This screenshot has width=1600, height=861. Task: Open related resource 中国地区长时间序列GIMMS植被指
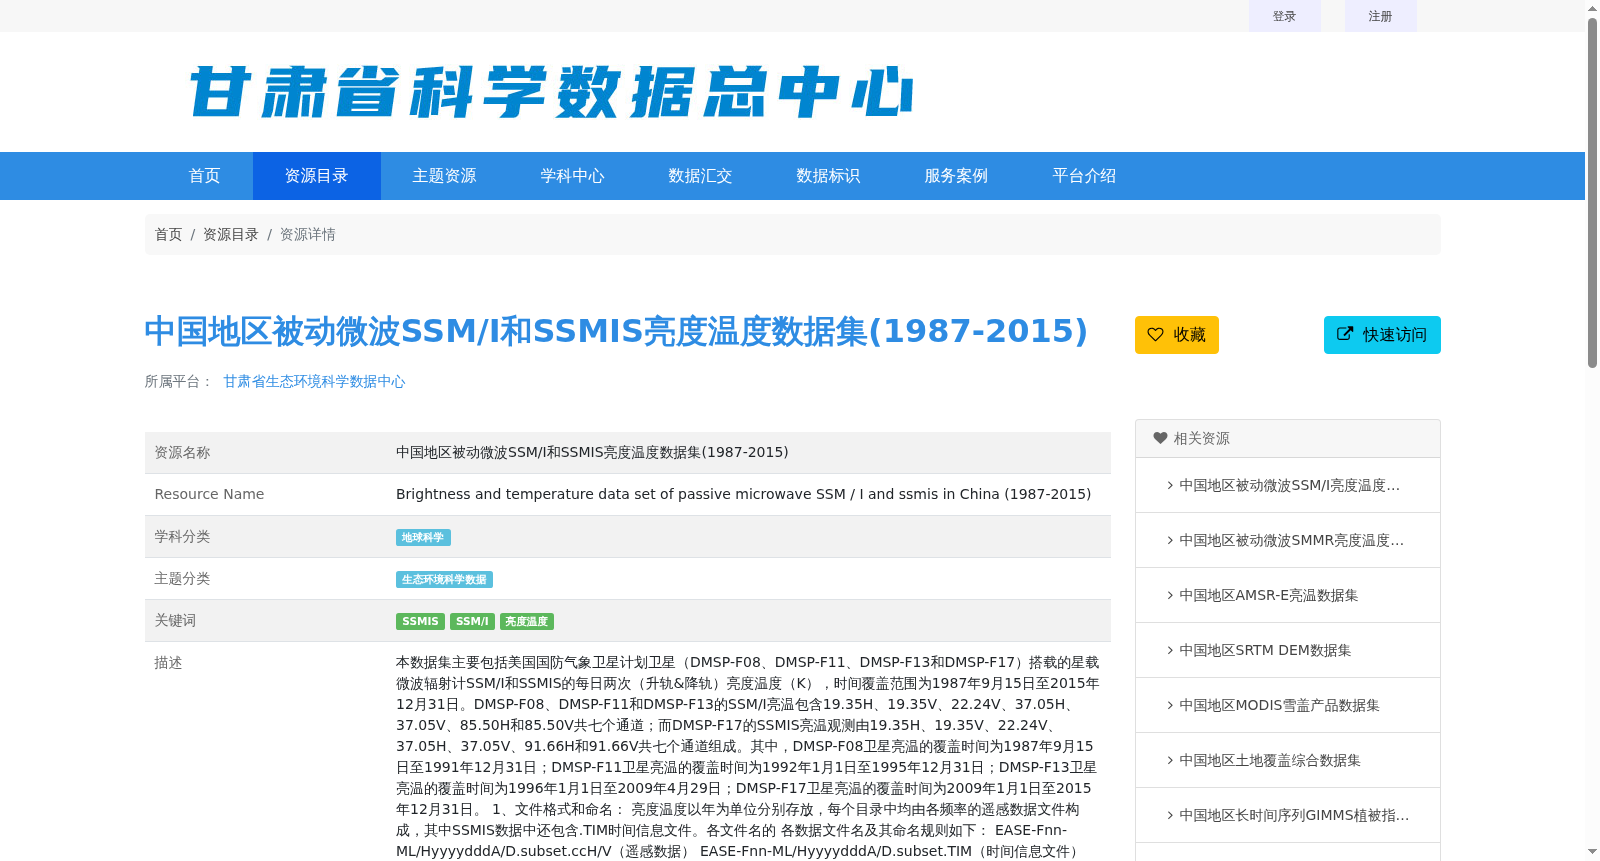[x=1294, y=815]
